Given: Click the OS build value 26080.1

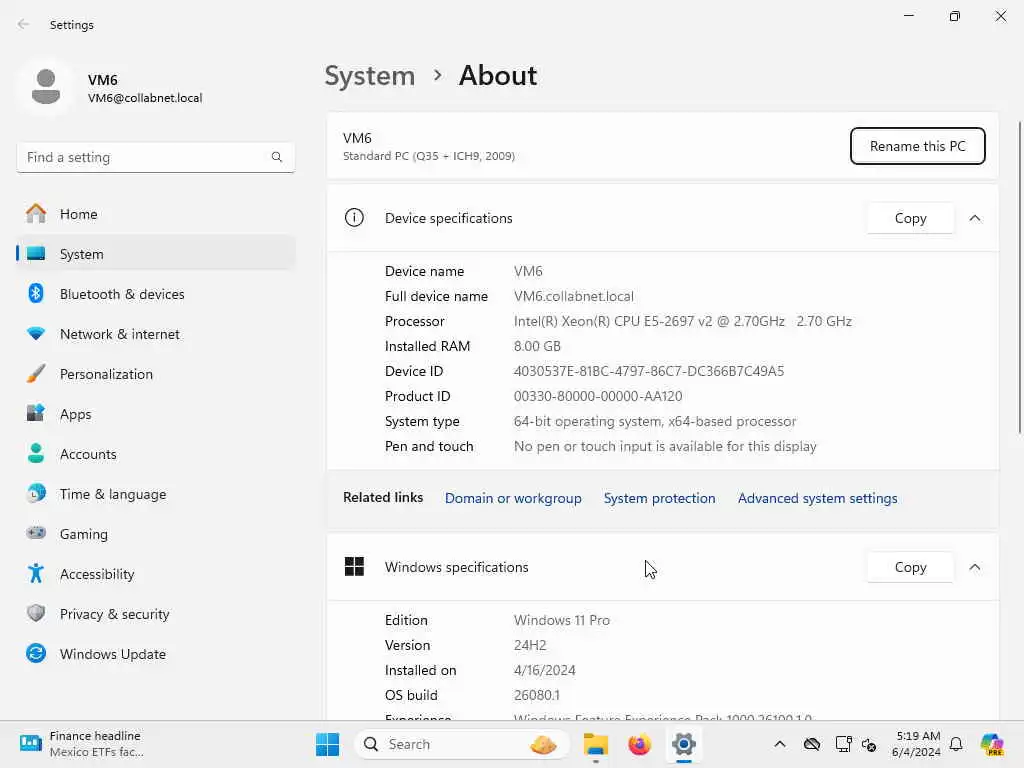Looking at the screenshot, I should tap(536, 695).
